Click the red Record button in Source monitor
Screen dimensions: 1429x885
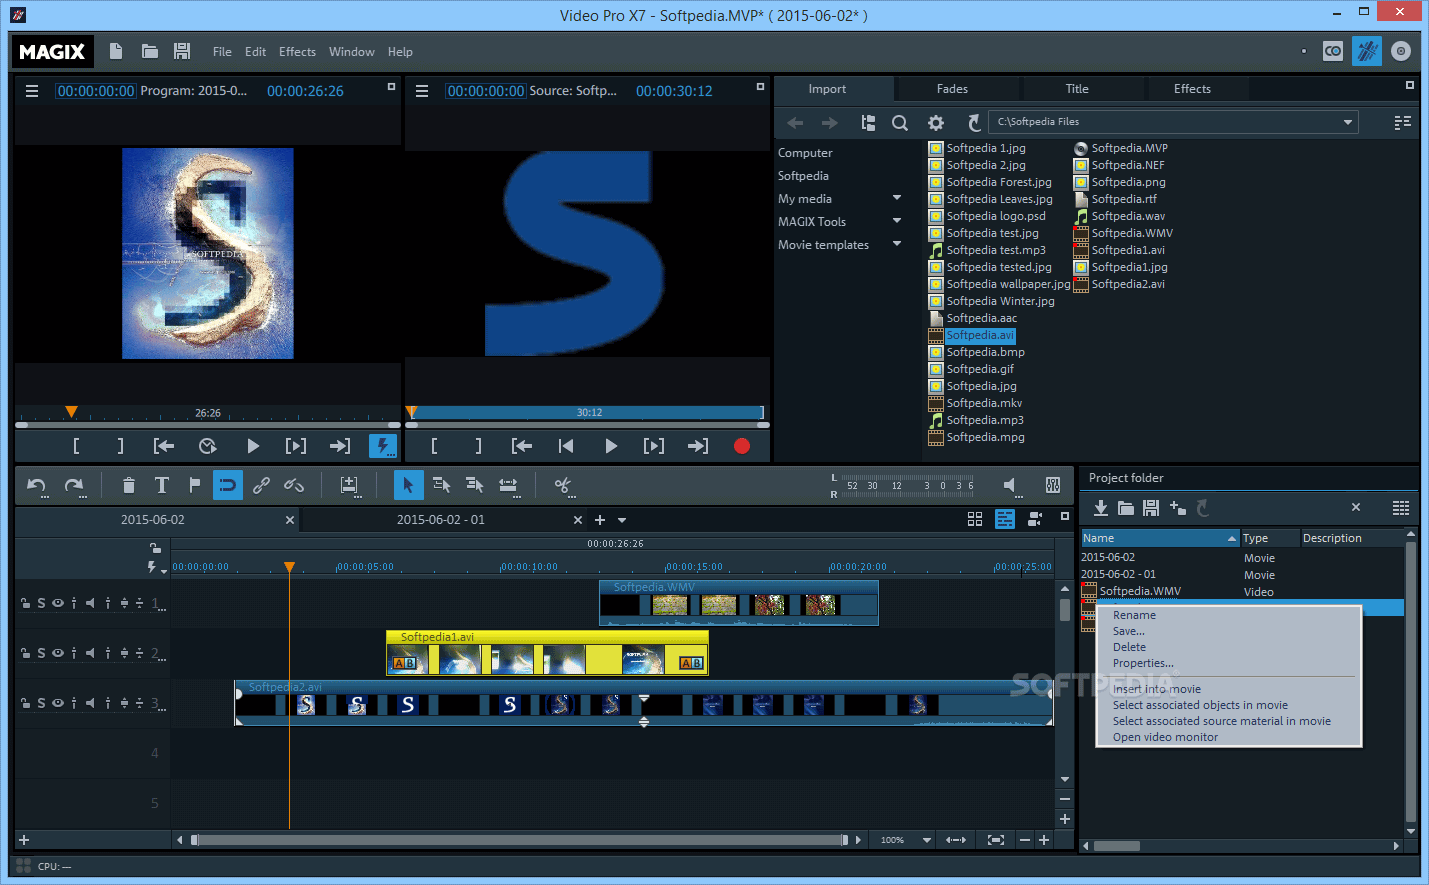742,446
